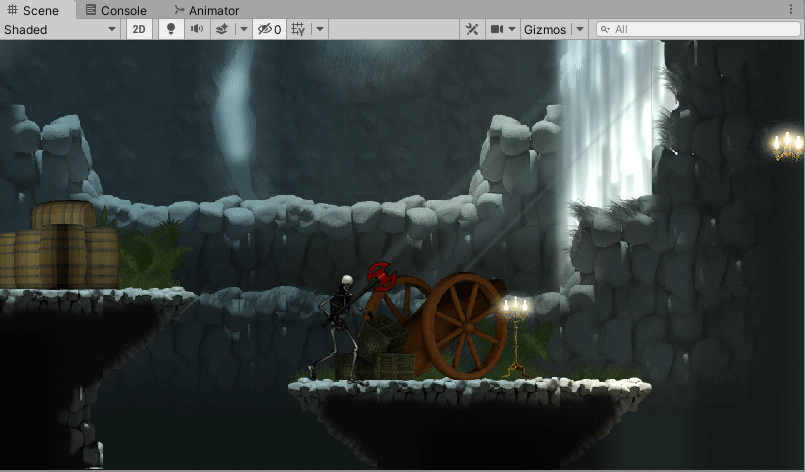Toggle 2D view mode
Screen dimensions: 805x472
[139, 29]
